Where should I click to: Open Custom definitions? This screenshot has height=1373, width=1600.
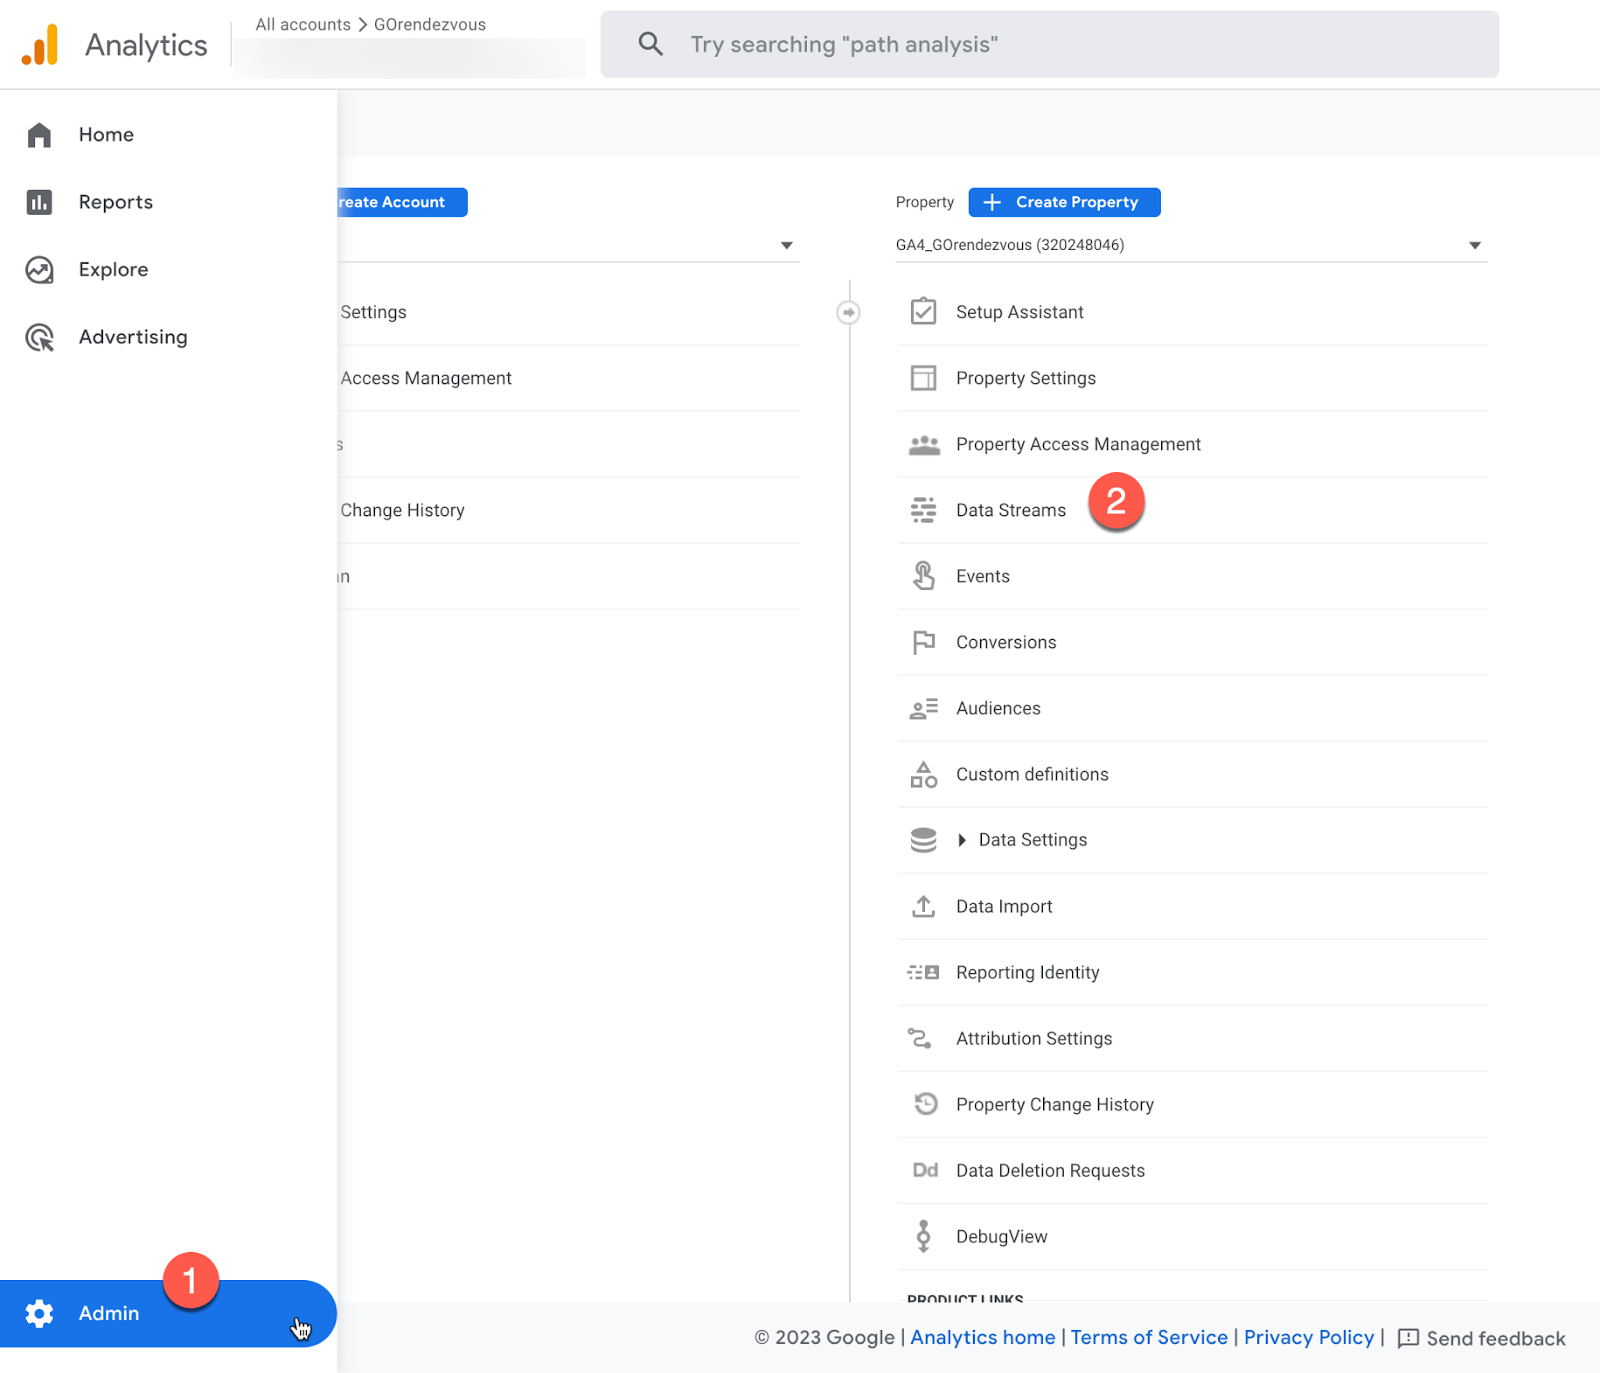[1192, 774]
